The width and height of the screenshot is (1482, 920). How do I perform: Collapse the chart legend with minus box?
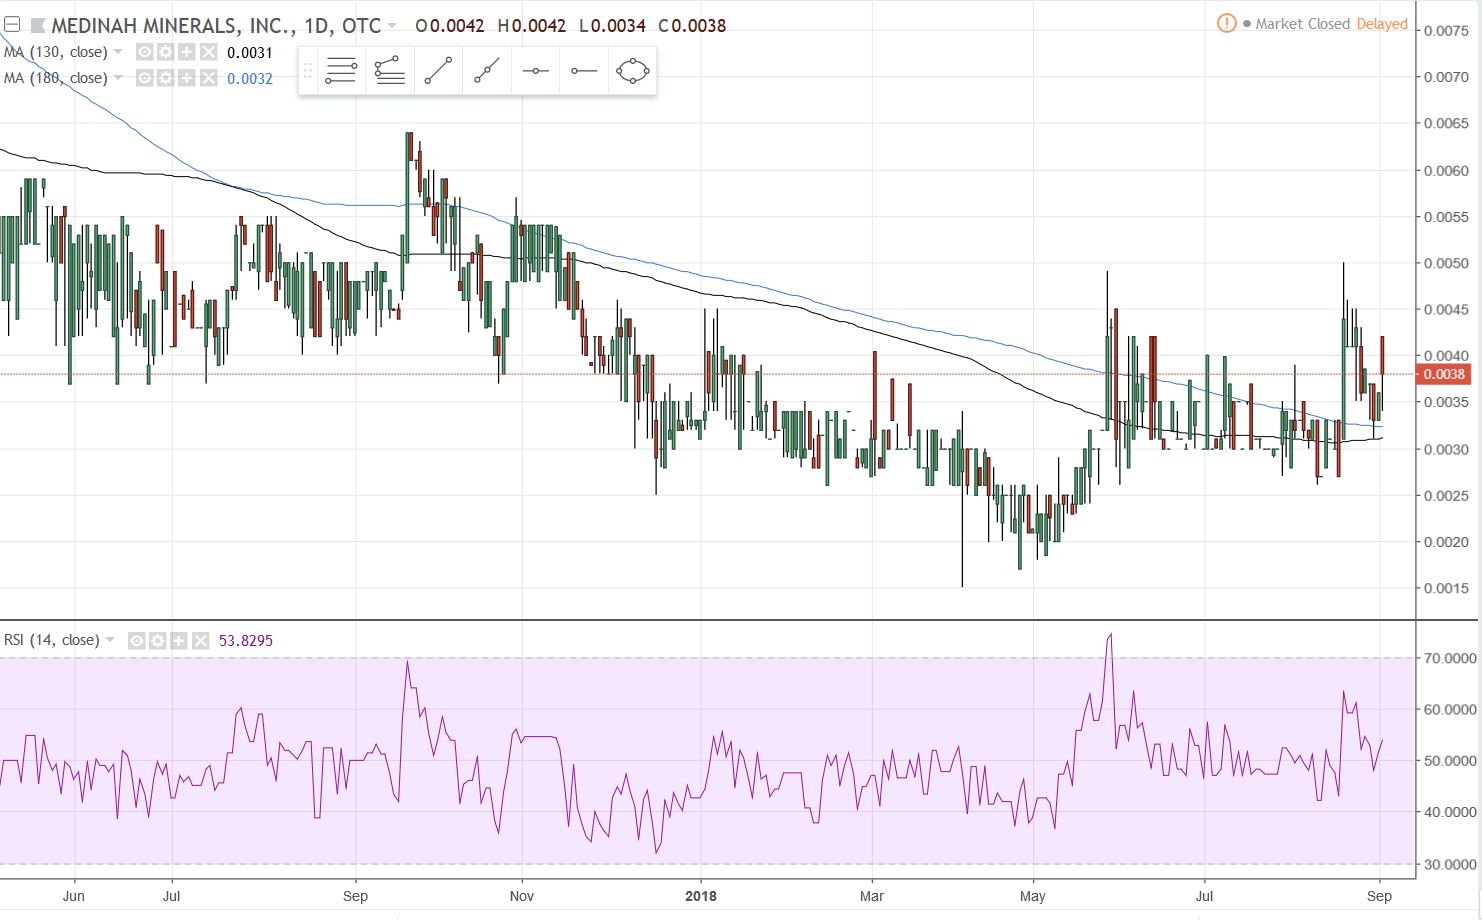pyautogui.click(x=12, y=25)
